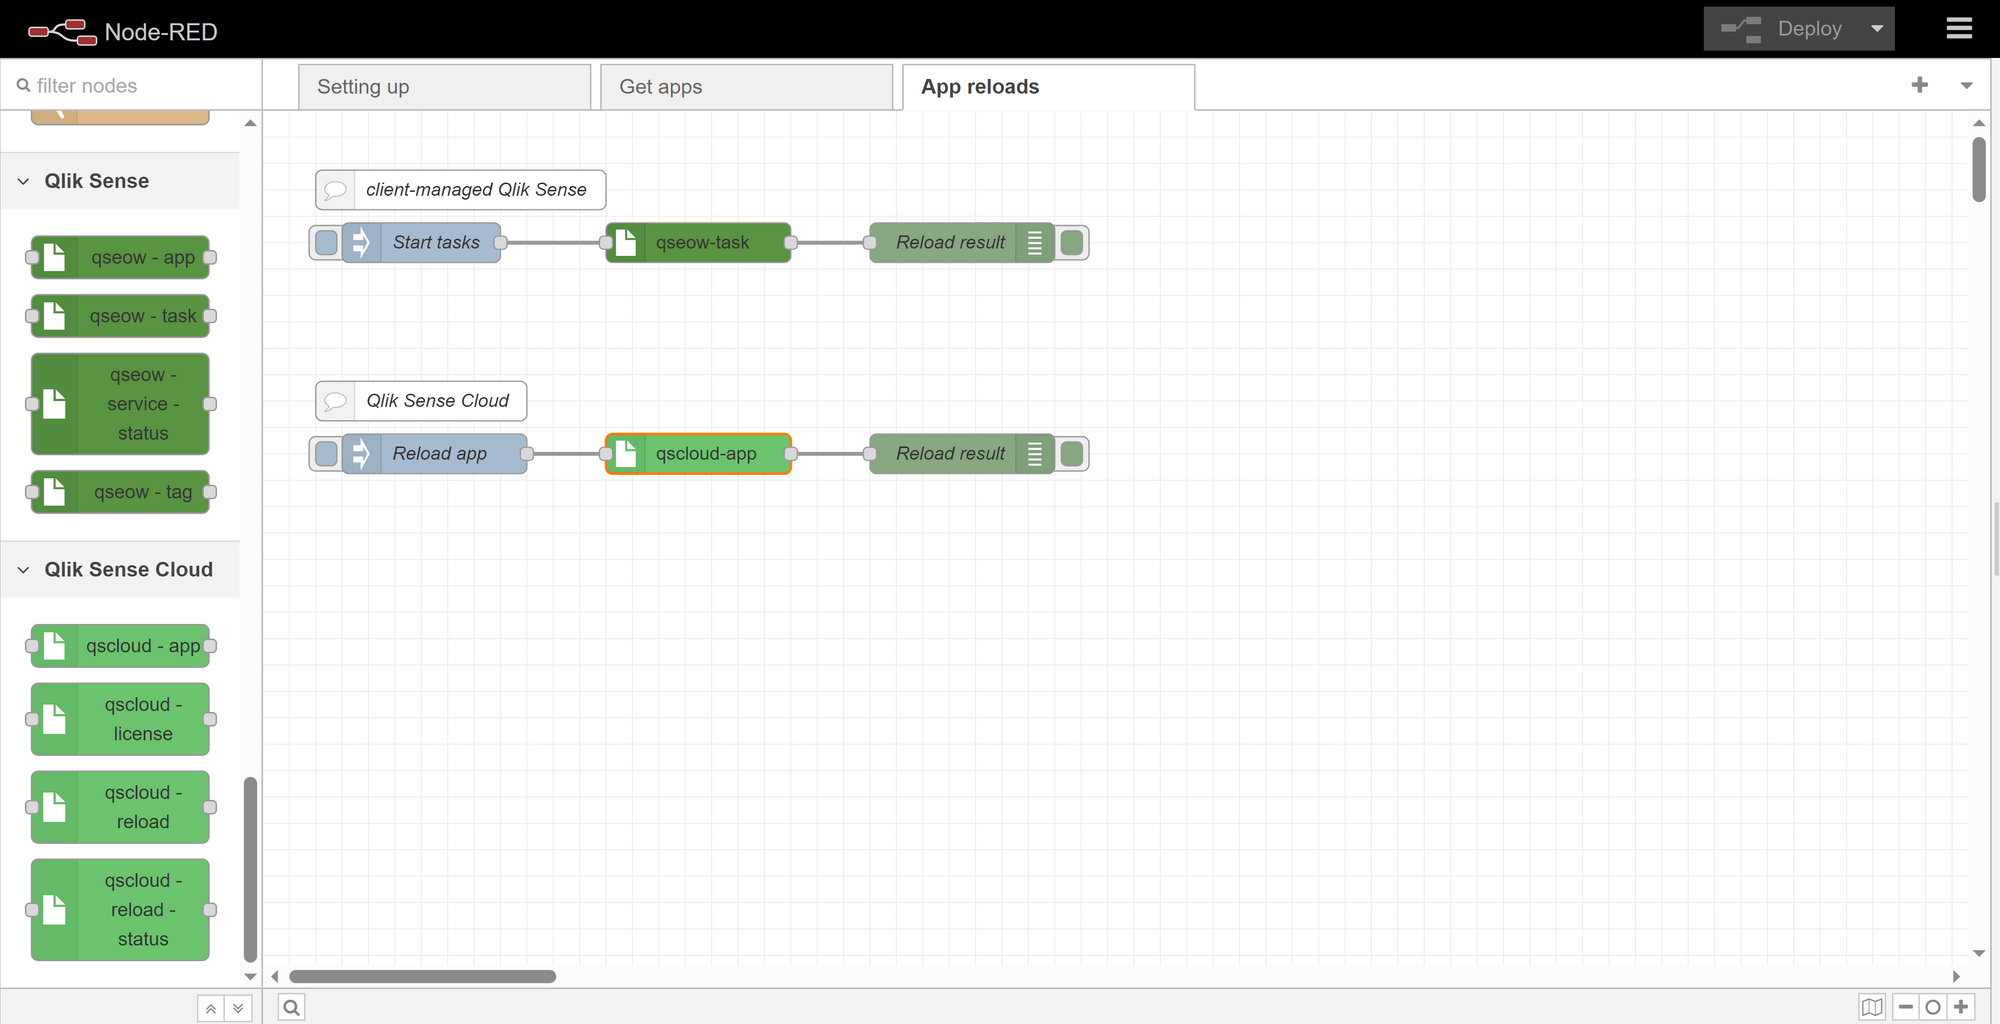2000x1024 pixels.
Task: Collapse all palette categories
Action: click(x=211, y=1008)
